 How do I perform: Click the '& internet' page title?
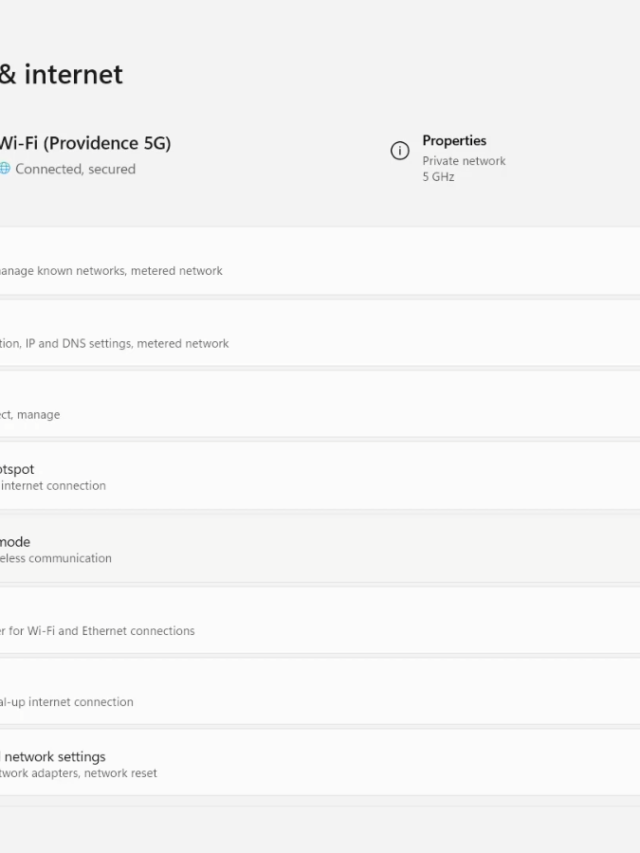[x=62, y=74]
